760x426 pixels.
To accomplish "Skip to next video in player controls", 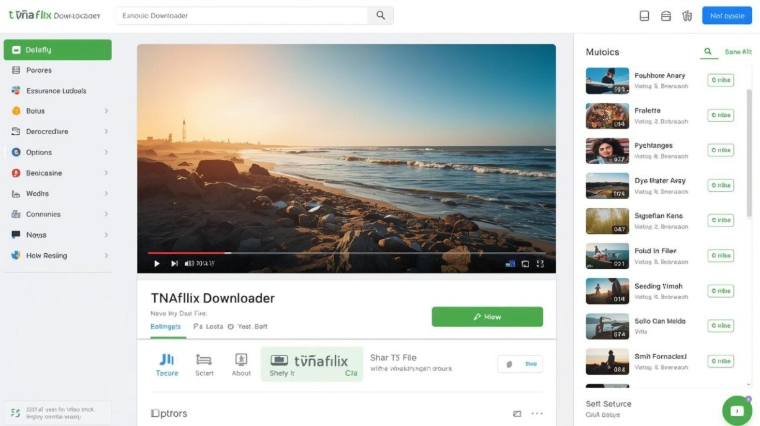I will point(174,263).
